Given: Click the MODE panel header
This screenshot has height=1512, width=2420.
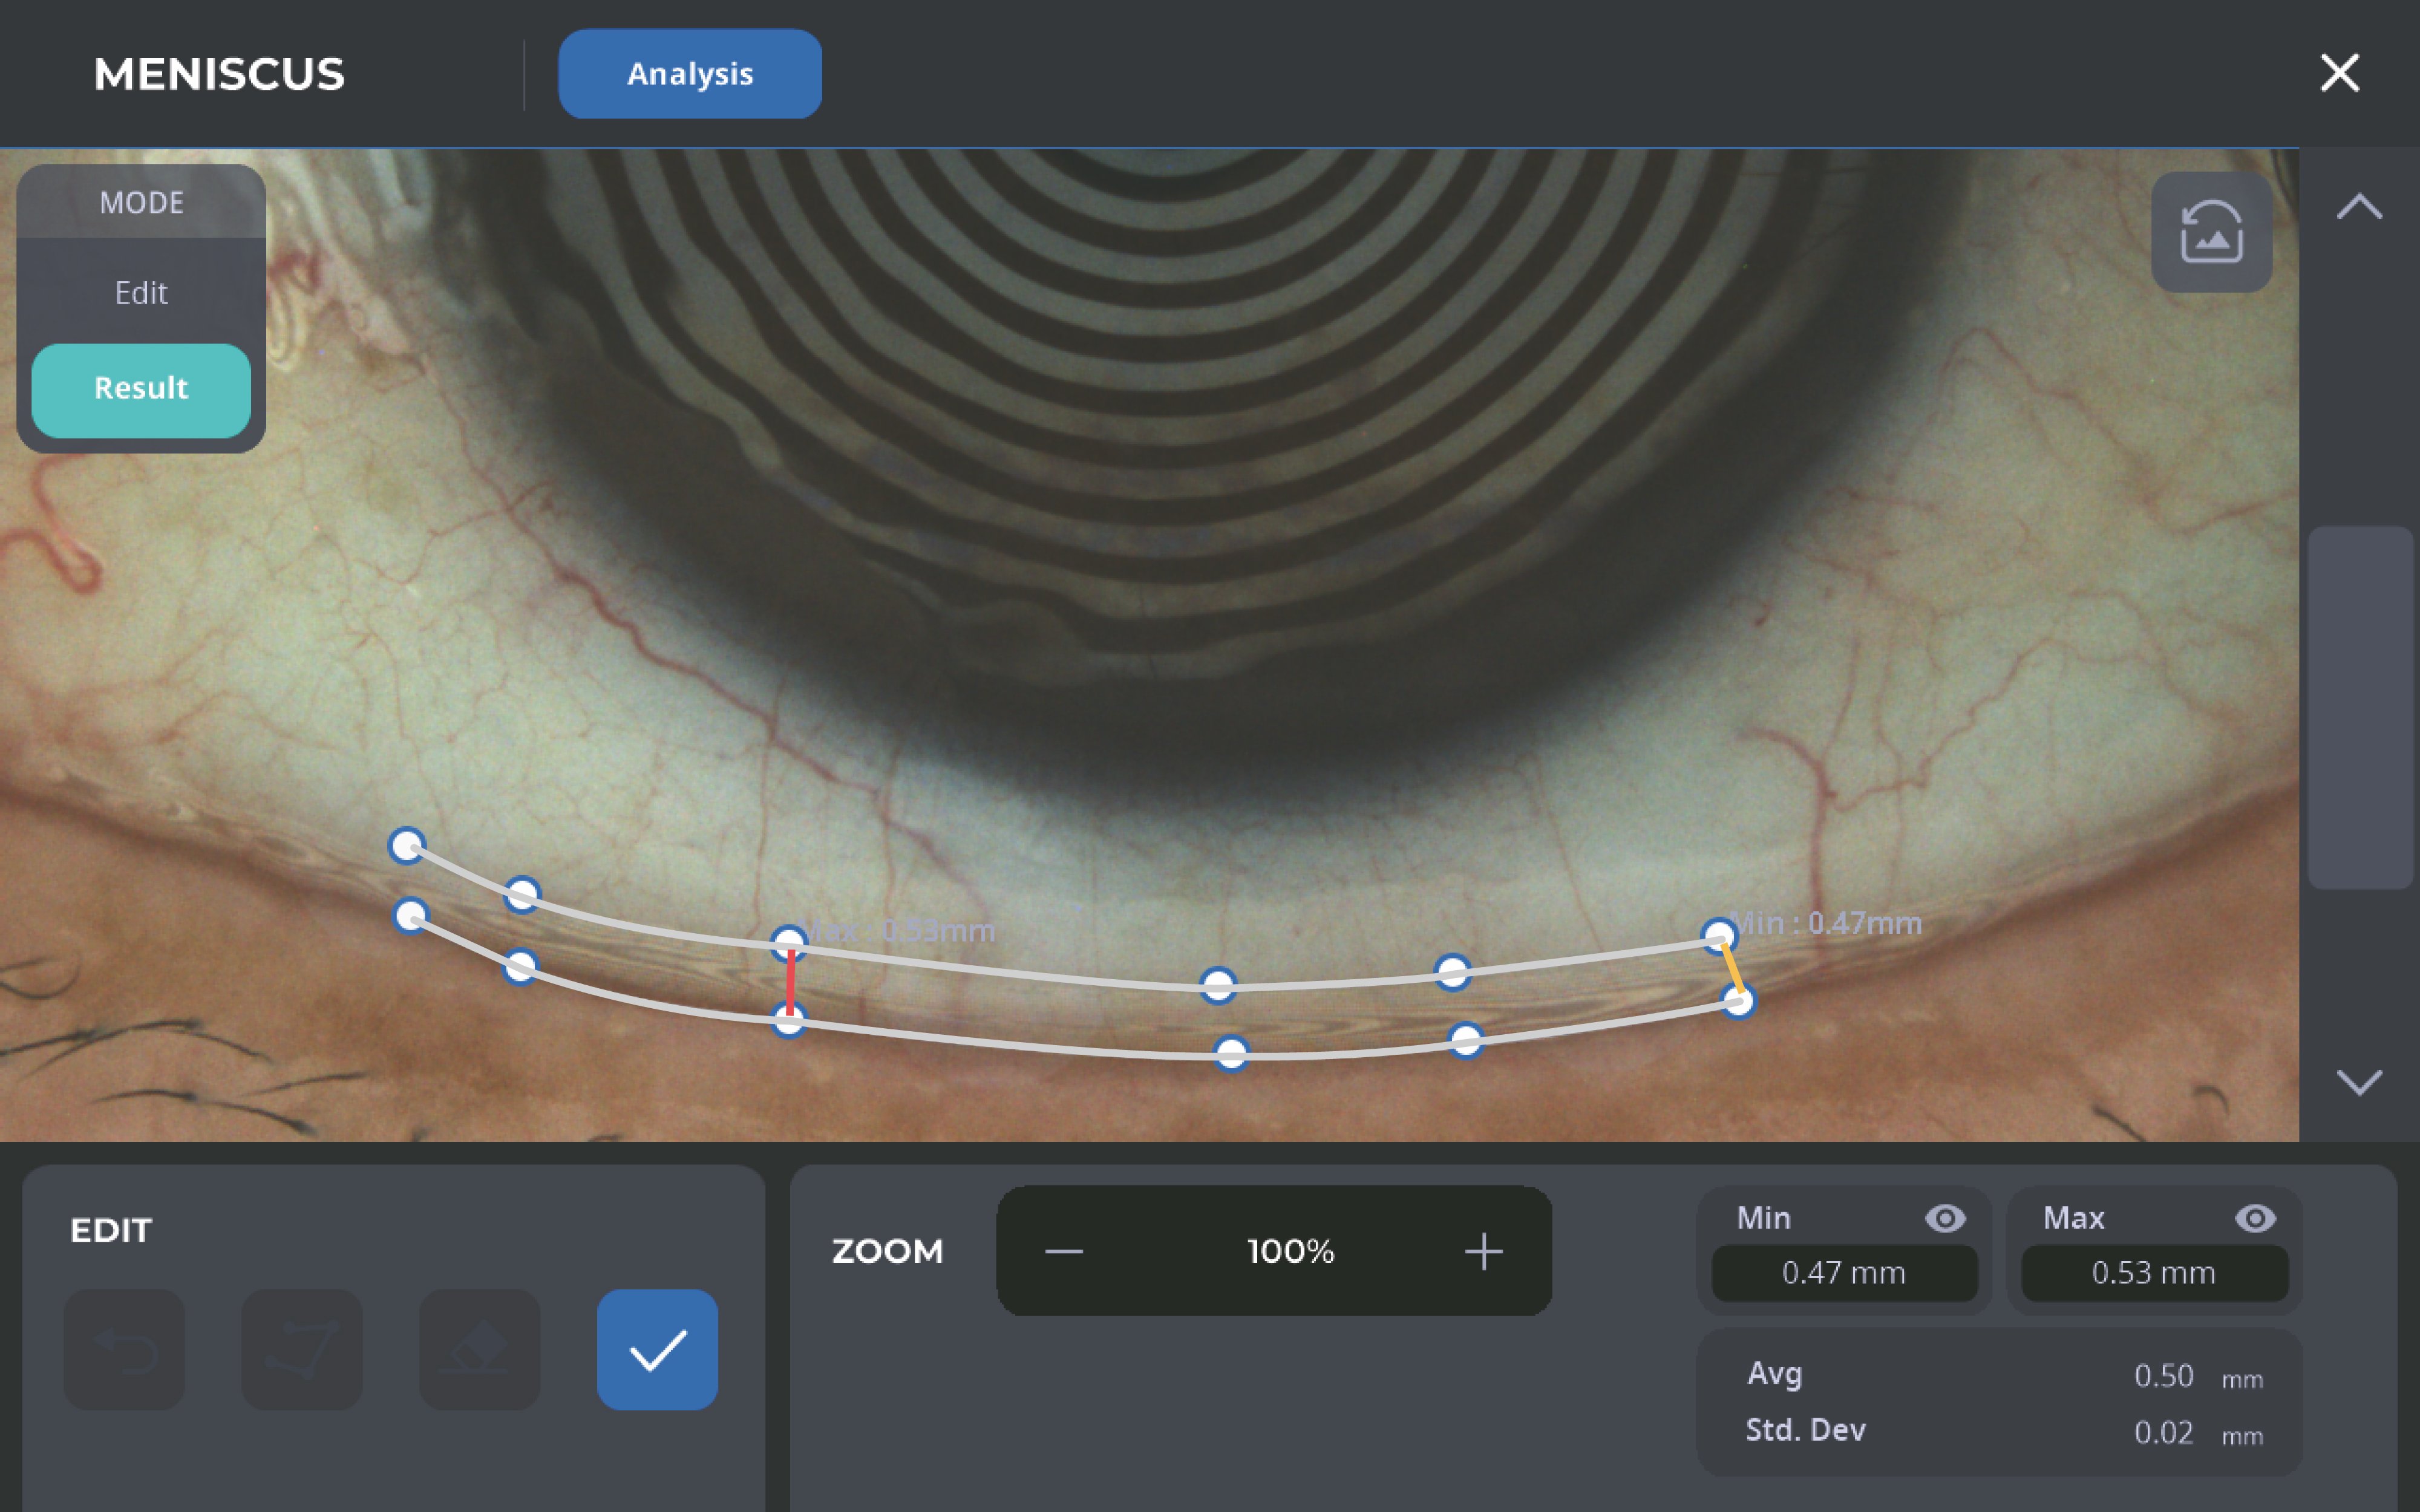Looking at the screenshot, I should [141, 203].
